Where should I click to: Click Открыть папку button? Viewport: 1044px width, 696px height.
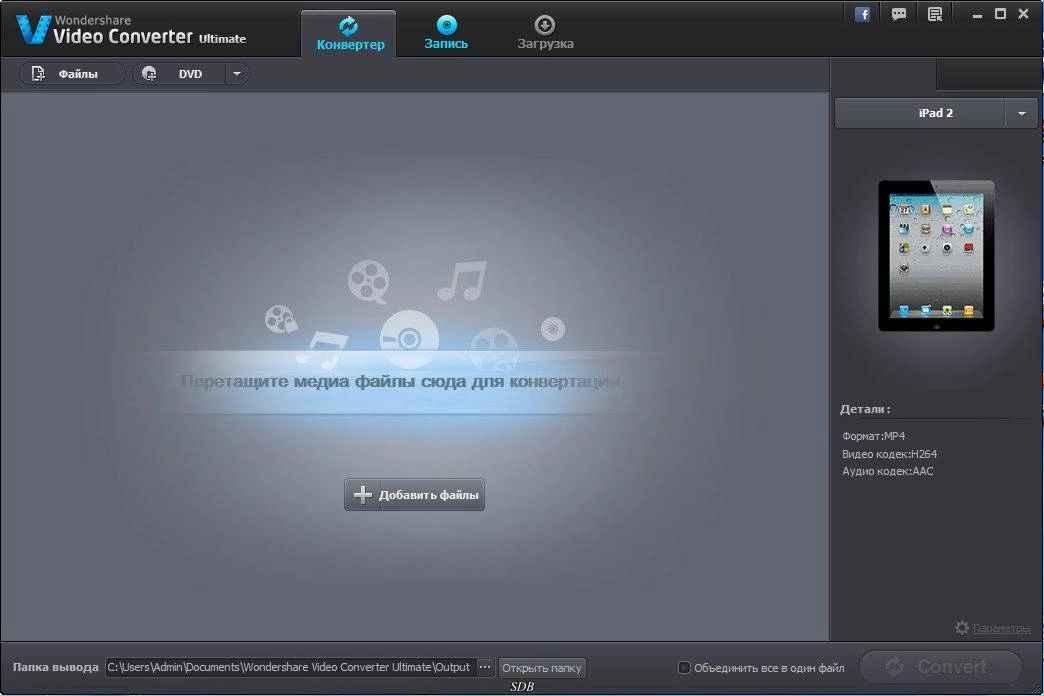click(x=542, y=667)
